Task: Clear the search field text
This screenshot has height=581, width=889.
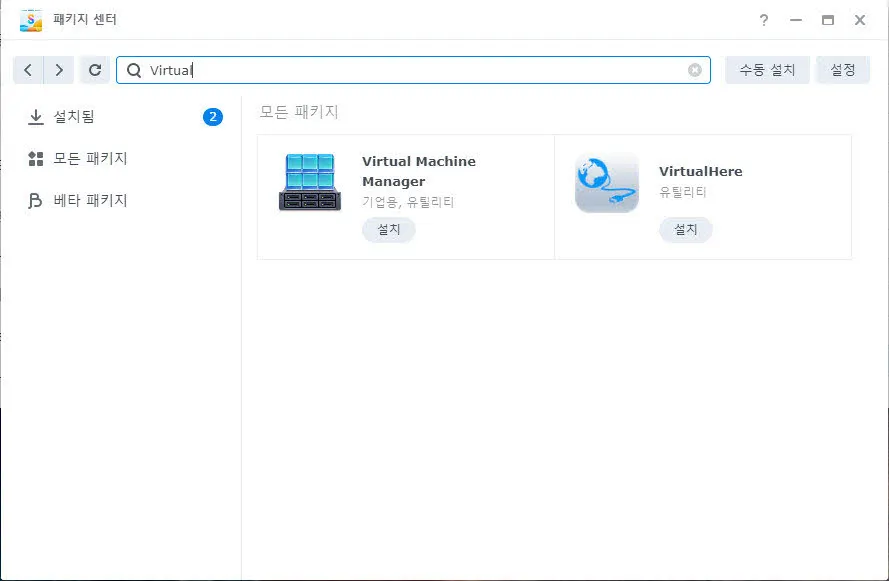Action: (695, 70)
